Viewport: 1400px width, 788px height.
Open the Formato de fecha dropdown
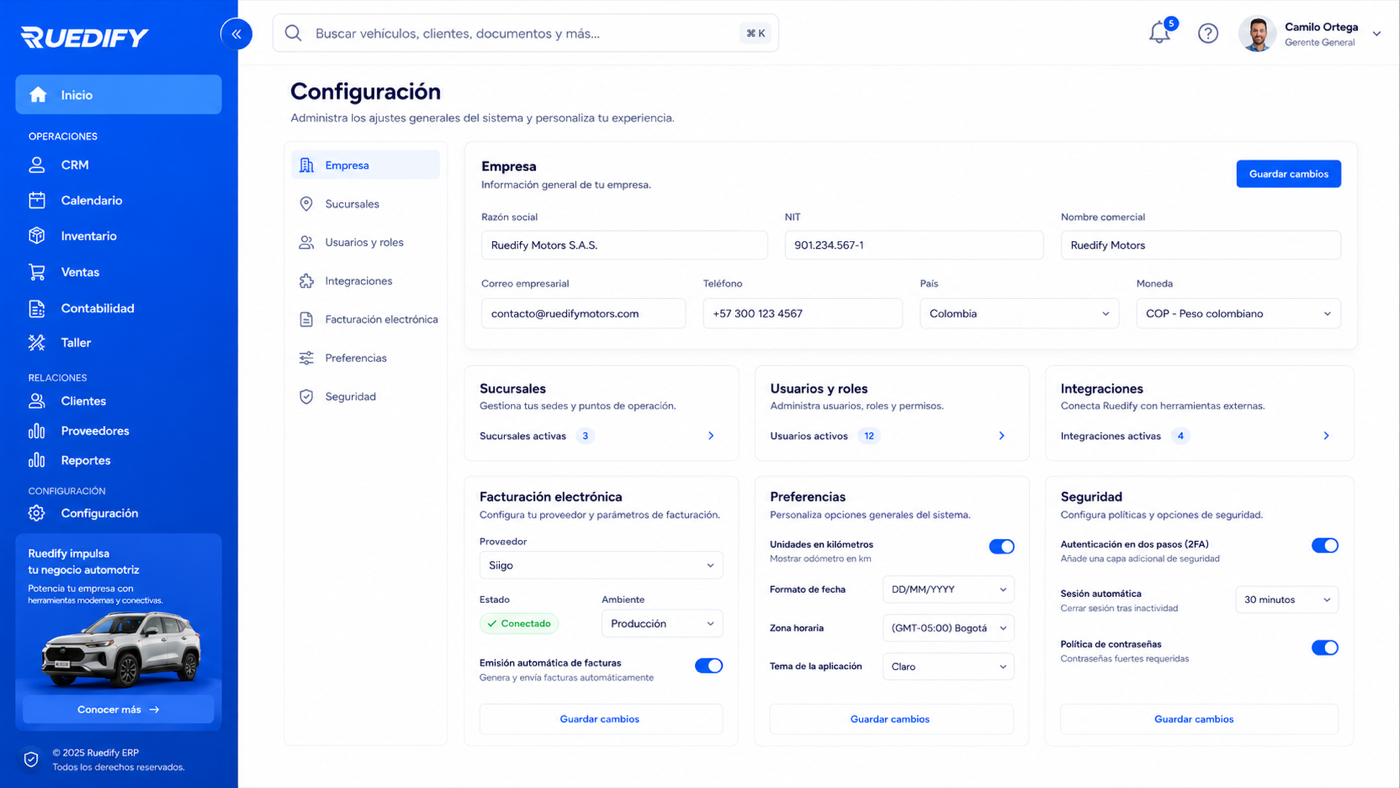(x=948, y=589)
